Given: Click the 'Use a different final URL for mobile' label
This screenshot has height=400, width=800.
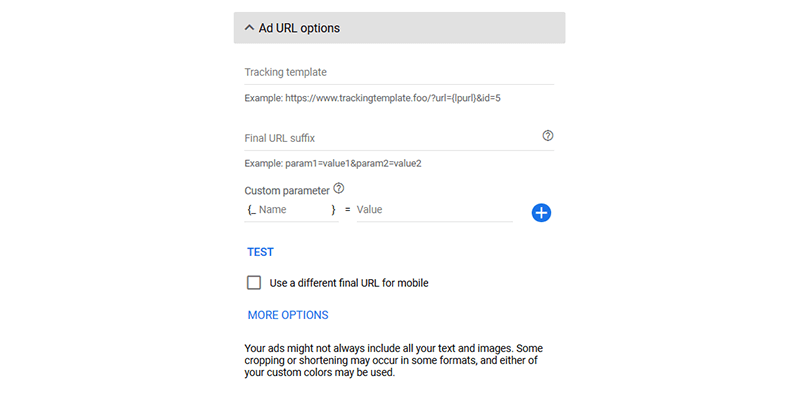Looking at the screenshot, I should coord(349,283).
